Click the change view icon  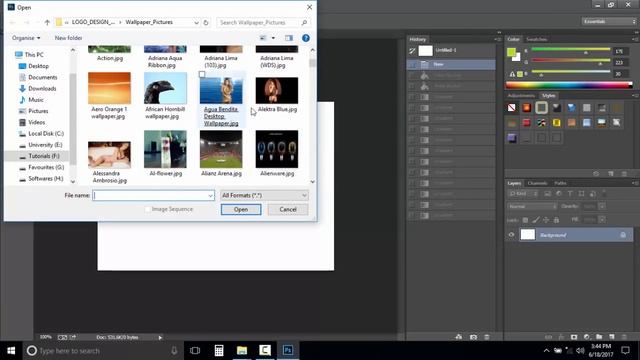pos(263,38)
